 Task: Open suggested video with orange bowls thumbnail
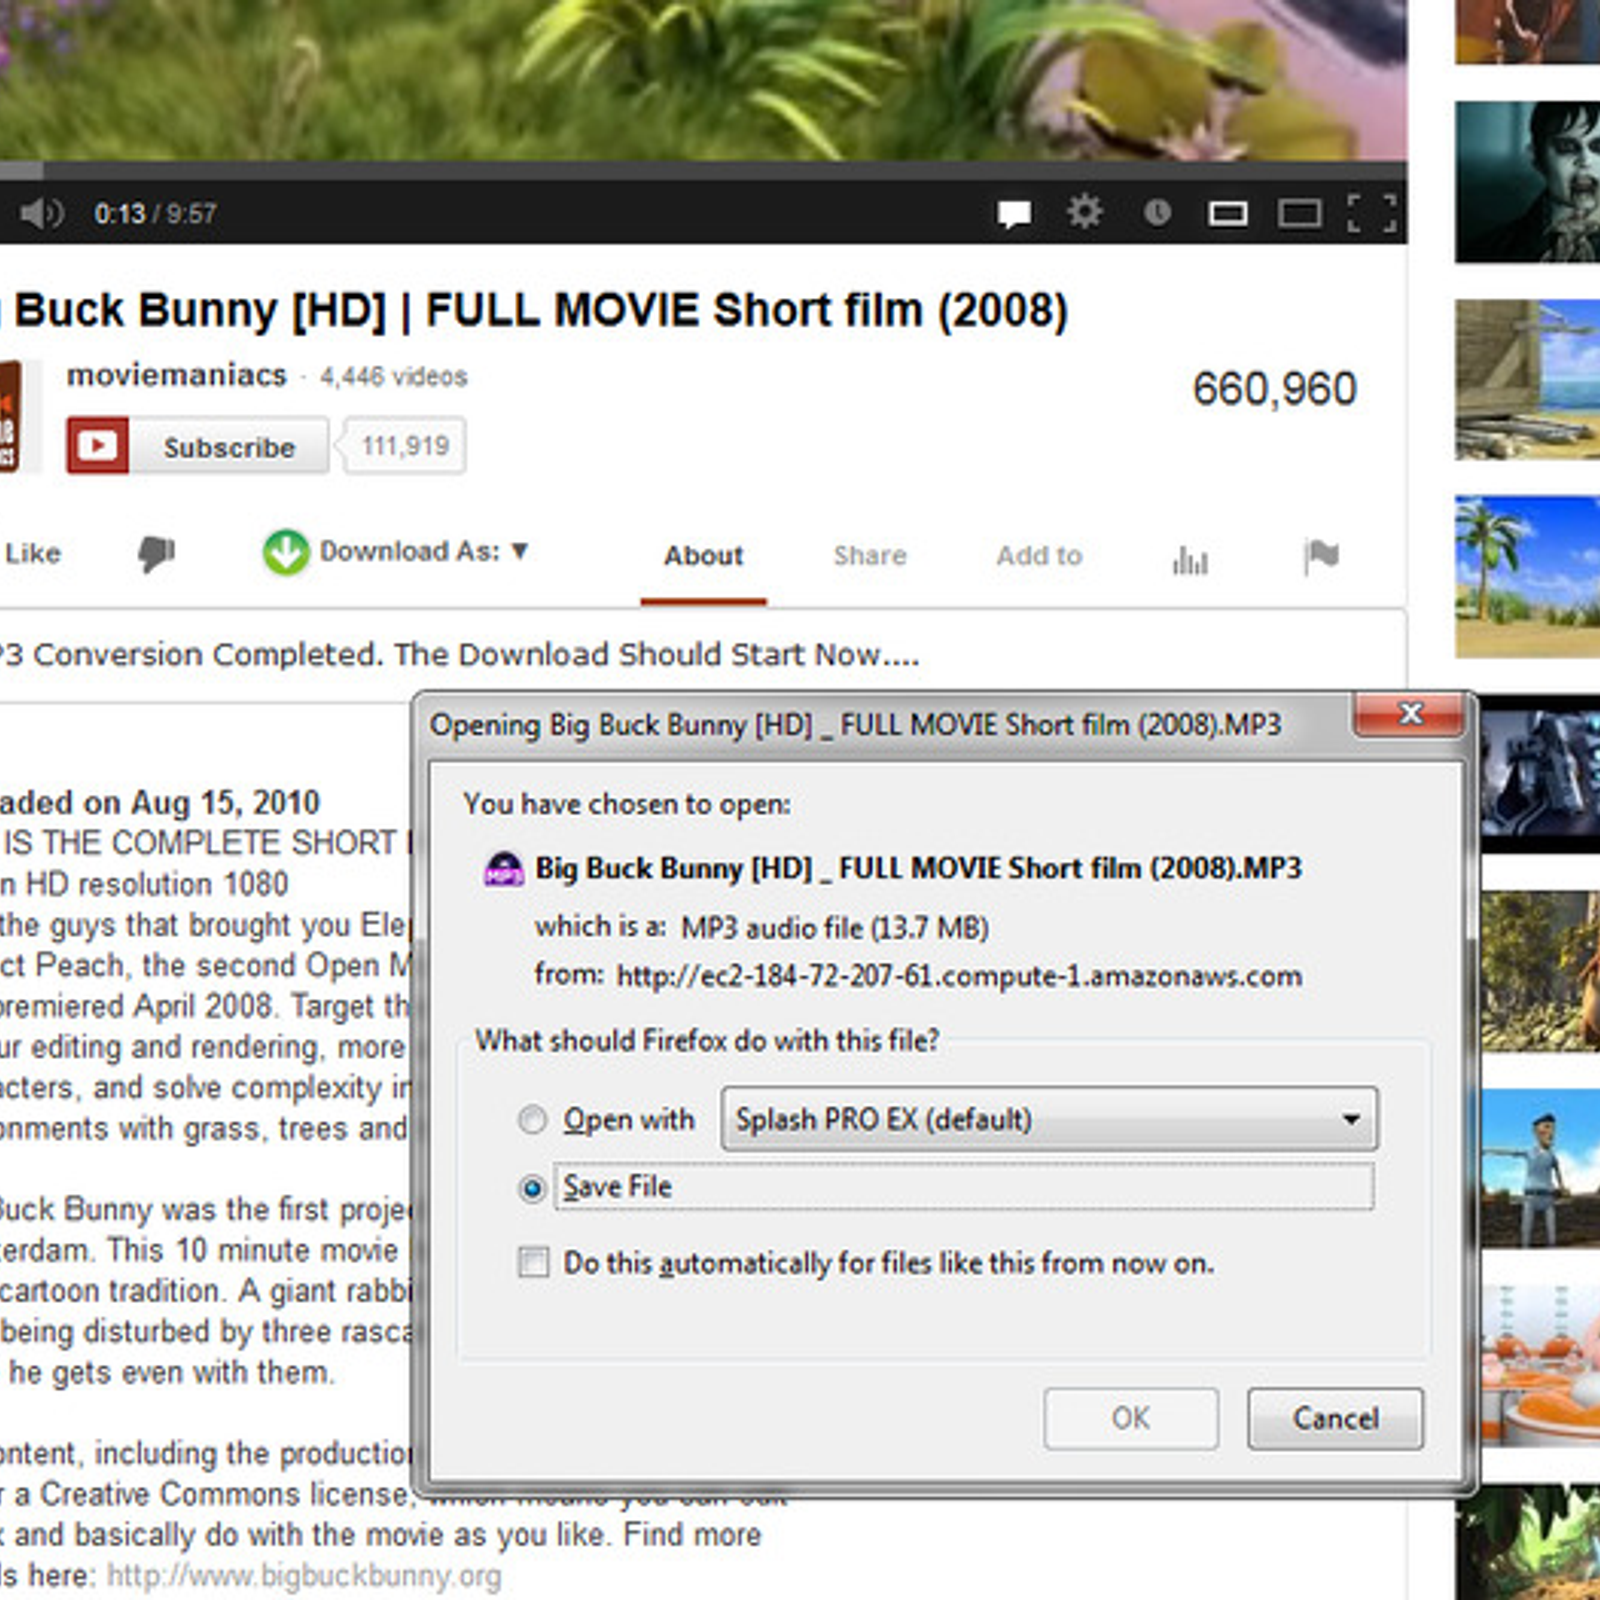point(1540,1365)
